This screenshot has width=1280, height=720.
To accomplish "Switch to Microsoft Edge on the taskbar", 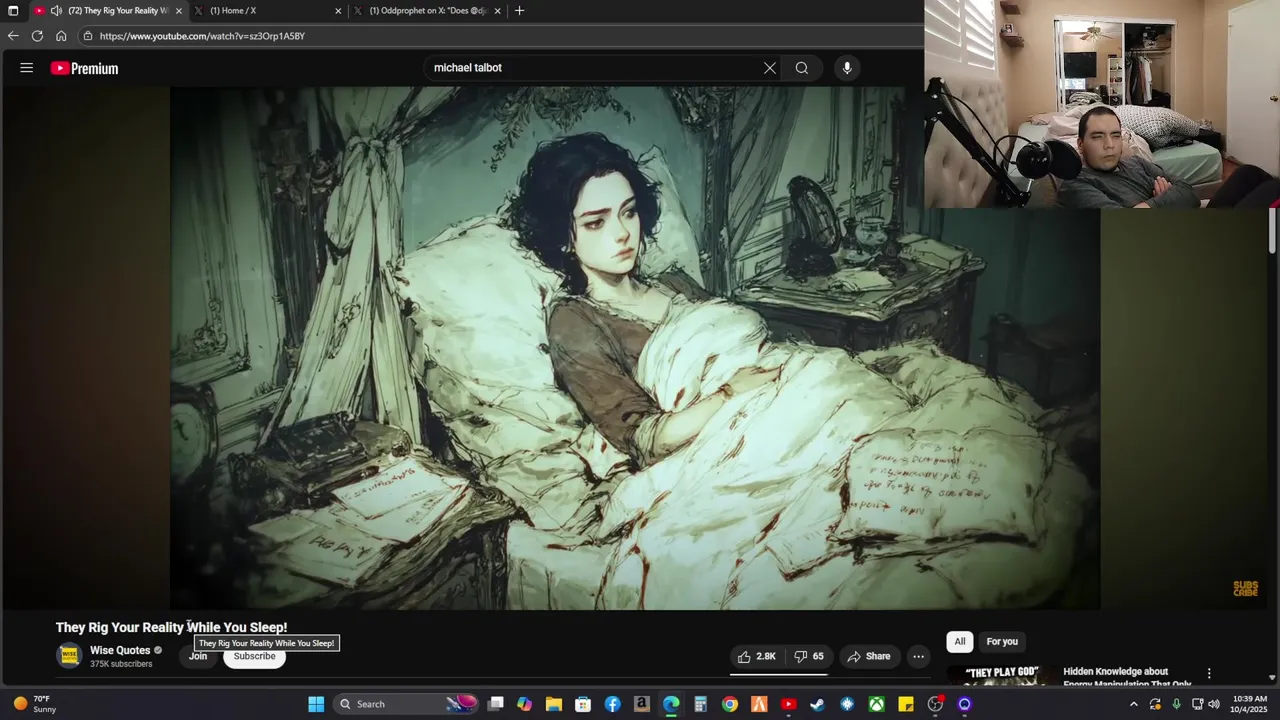I will point(671,704).
